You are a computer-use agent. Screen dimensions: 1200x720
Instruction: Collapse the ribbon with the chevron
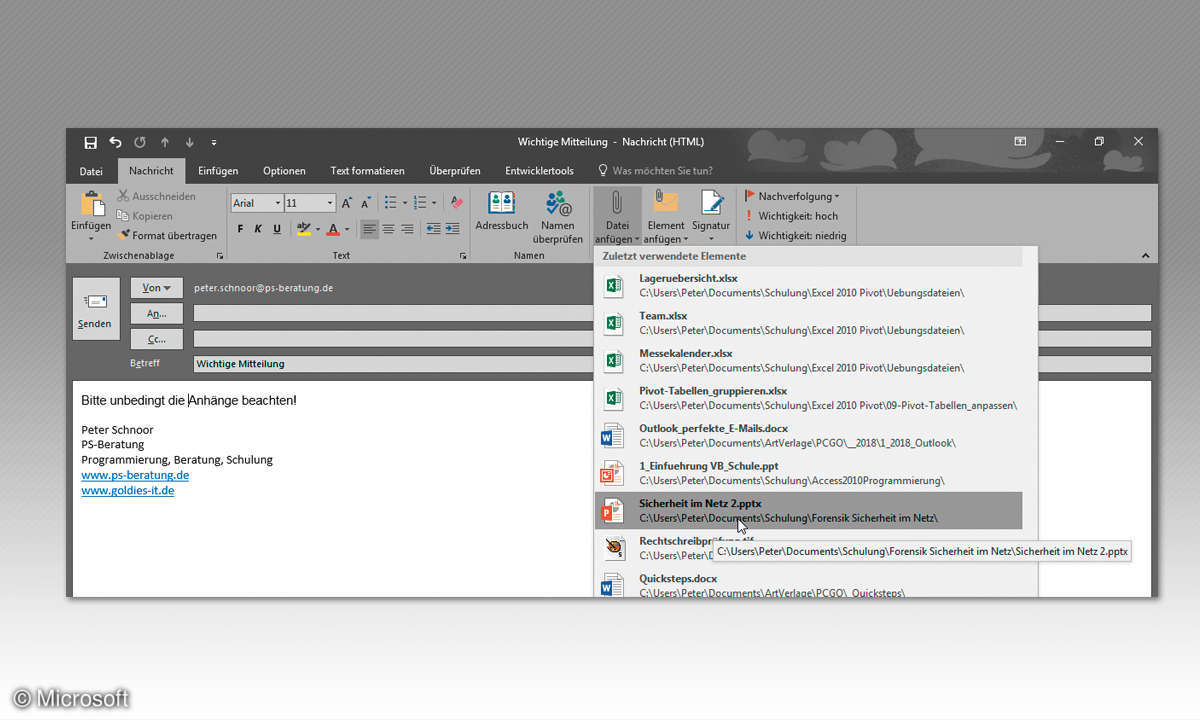click(1145, 256)
